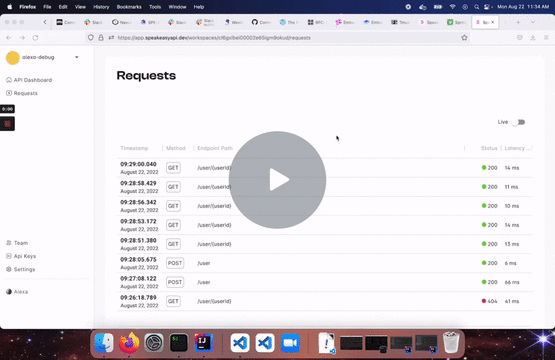Click POST badge in 09:27:08.122 row

pyautogui.click(x=175, y=282)
